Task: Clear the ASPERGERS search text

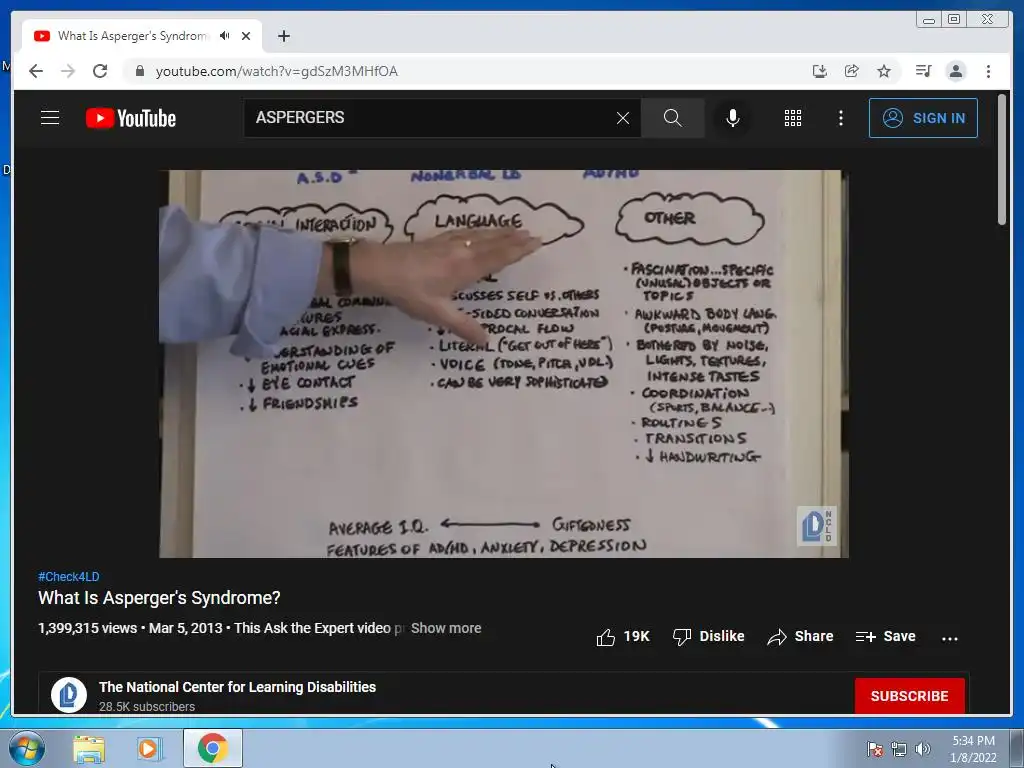Action: (x=623, y=118)
